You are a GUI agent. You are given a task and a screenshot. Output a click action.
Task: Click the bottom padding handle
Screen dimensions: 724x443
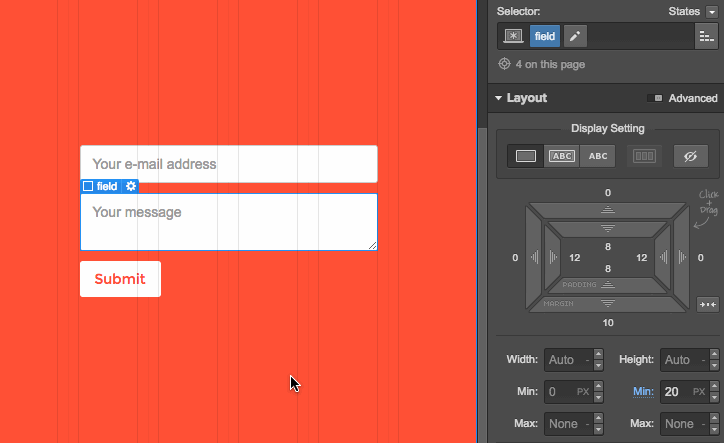[x=608, y=285]
